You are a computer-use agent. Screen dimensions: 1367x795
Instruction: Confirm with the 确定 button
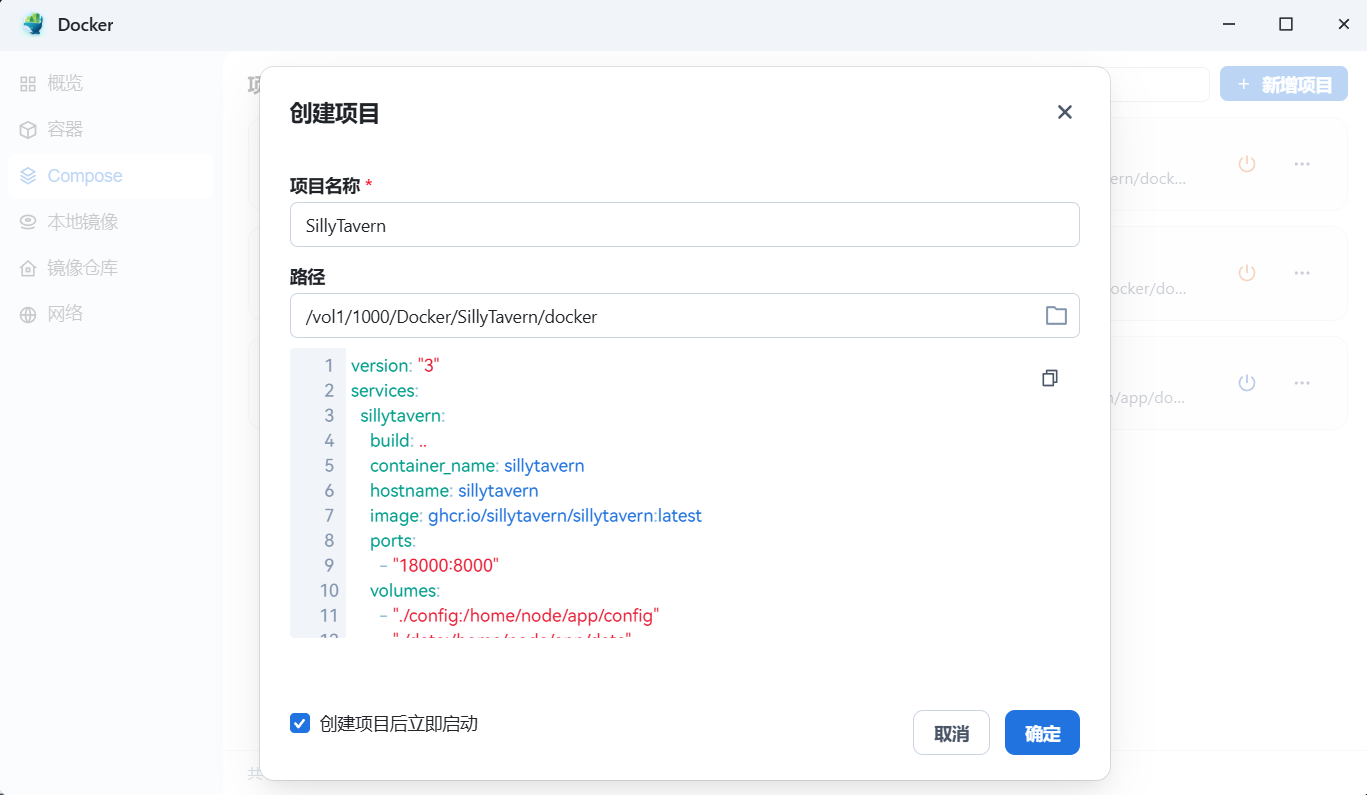click(1042, 733)
